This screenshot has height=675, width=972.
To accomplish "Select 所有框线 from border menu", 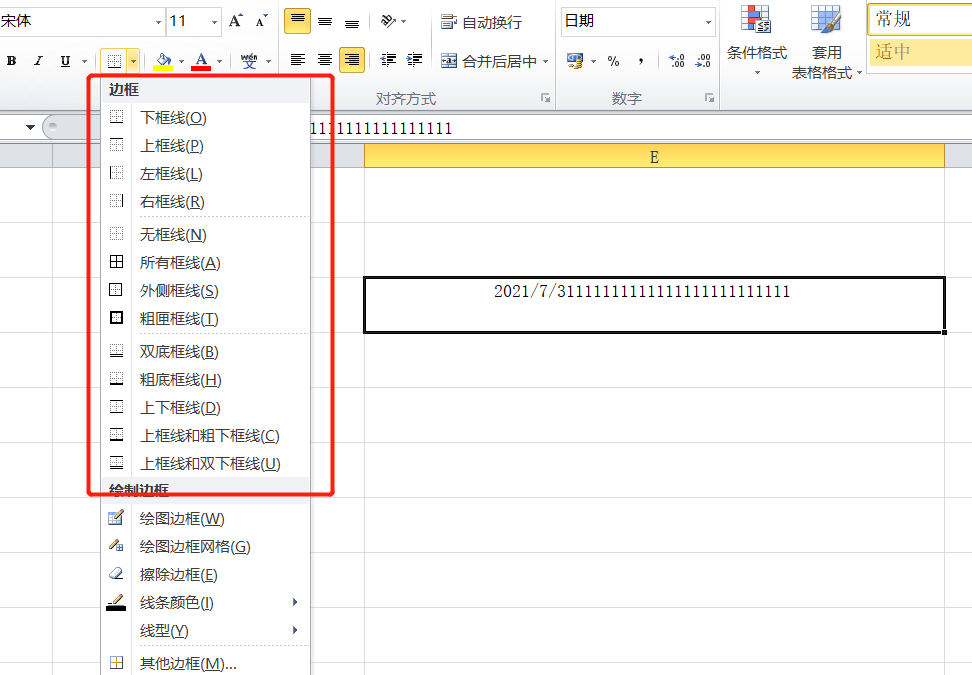I will click(180, 263).
